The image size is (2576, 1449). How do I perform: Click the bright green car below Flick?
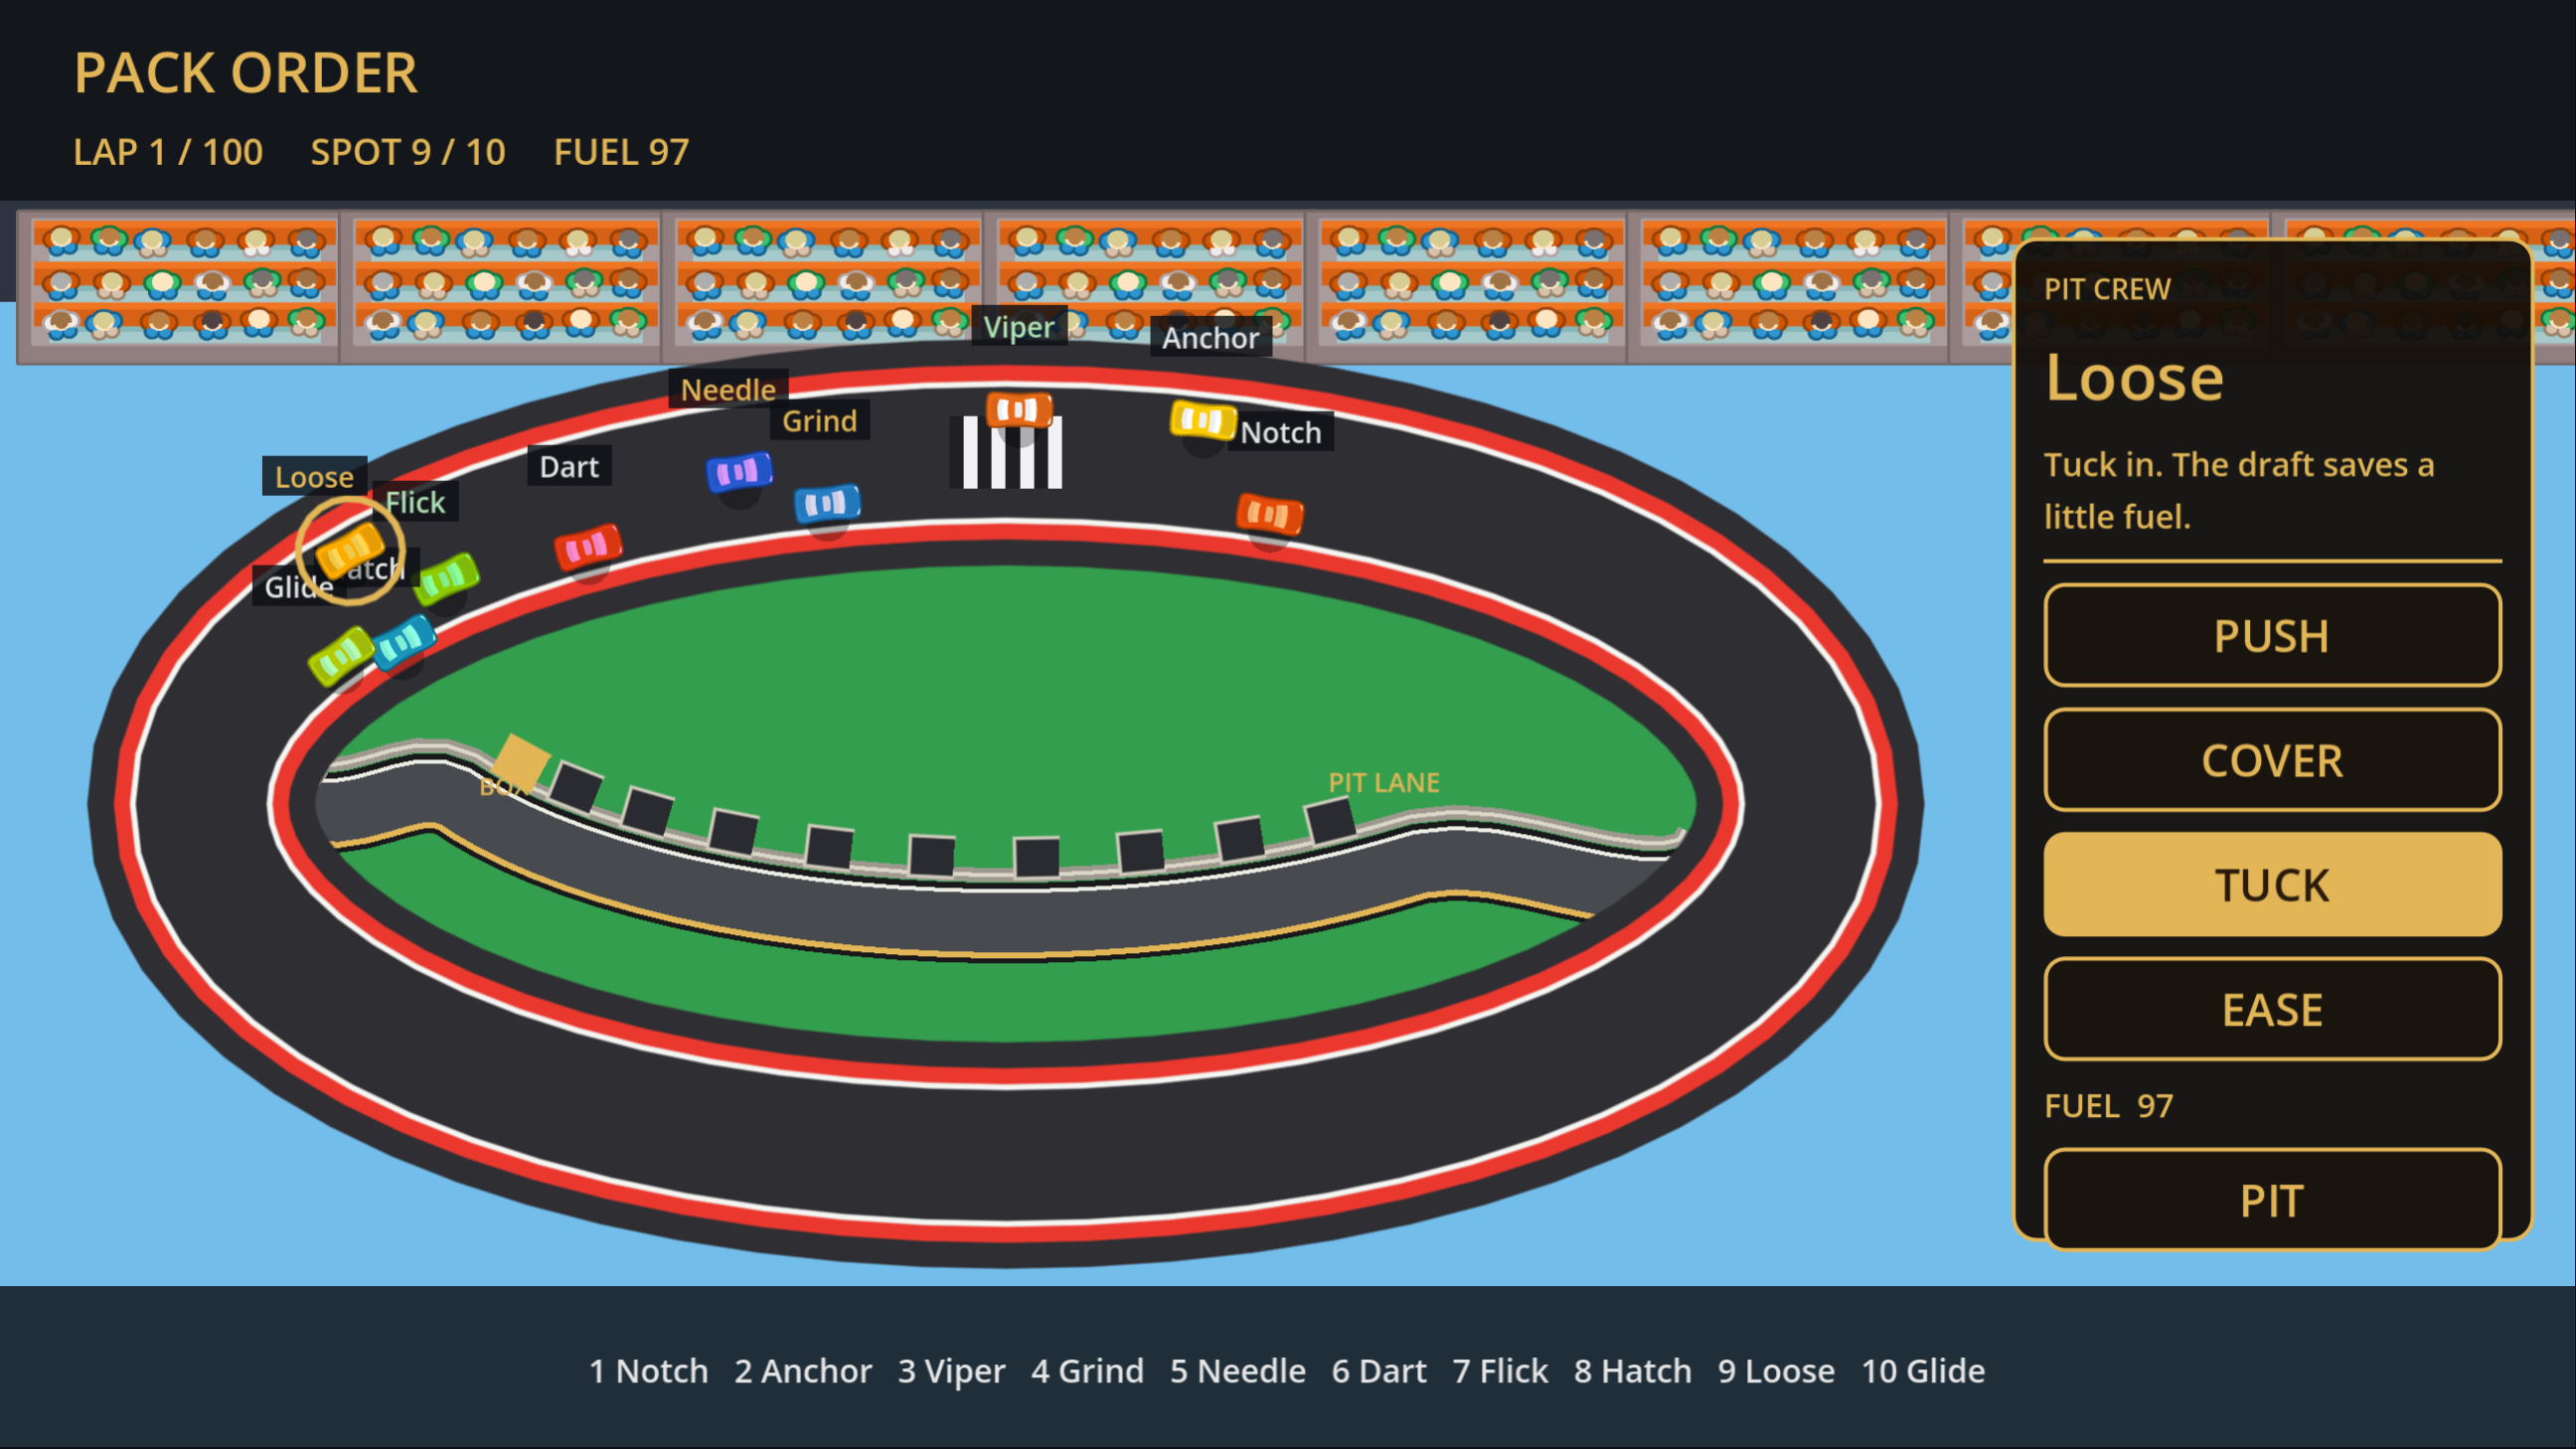pos(446,577)
